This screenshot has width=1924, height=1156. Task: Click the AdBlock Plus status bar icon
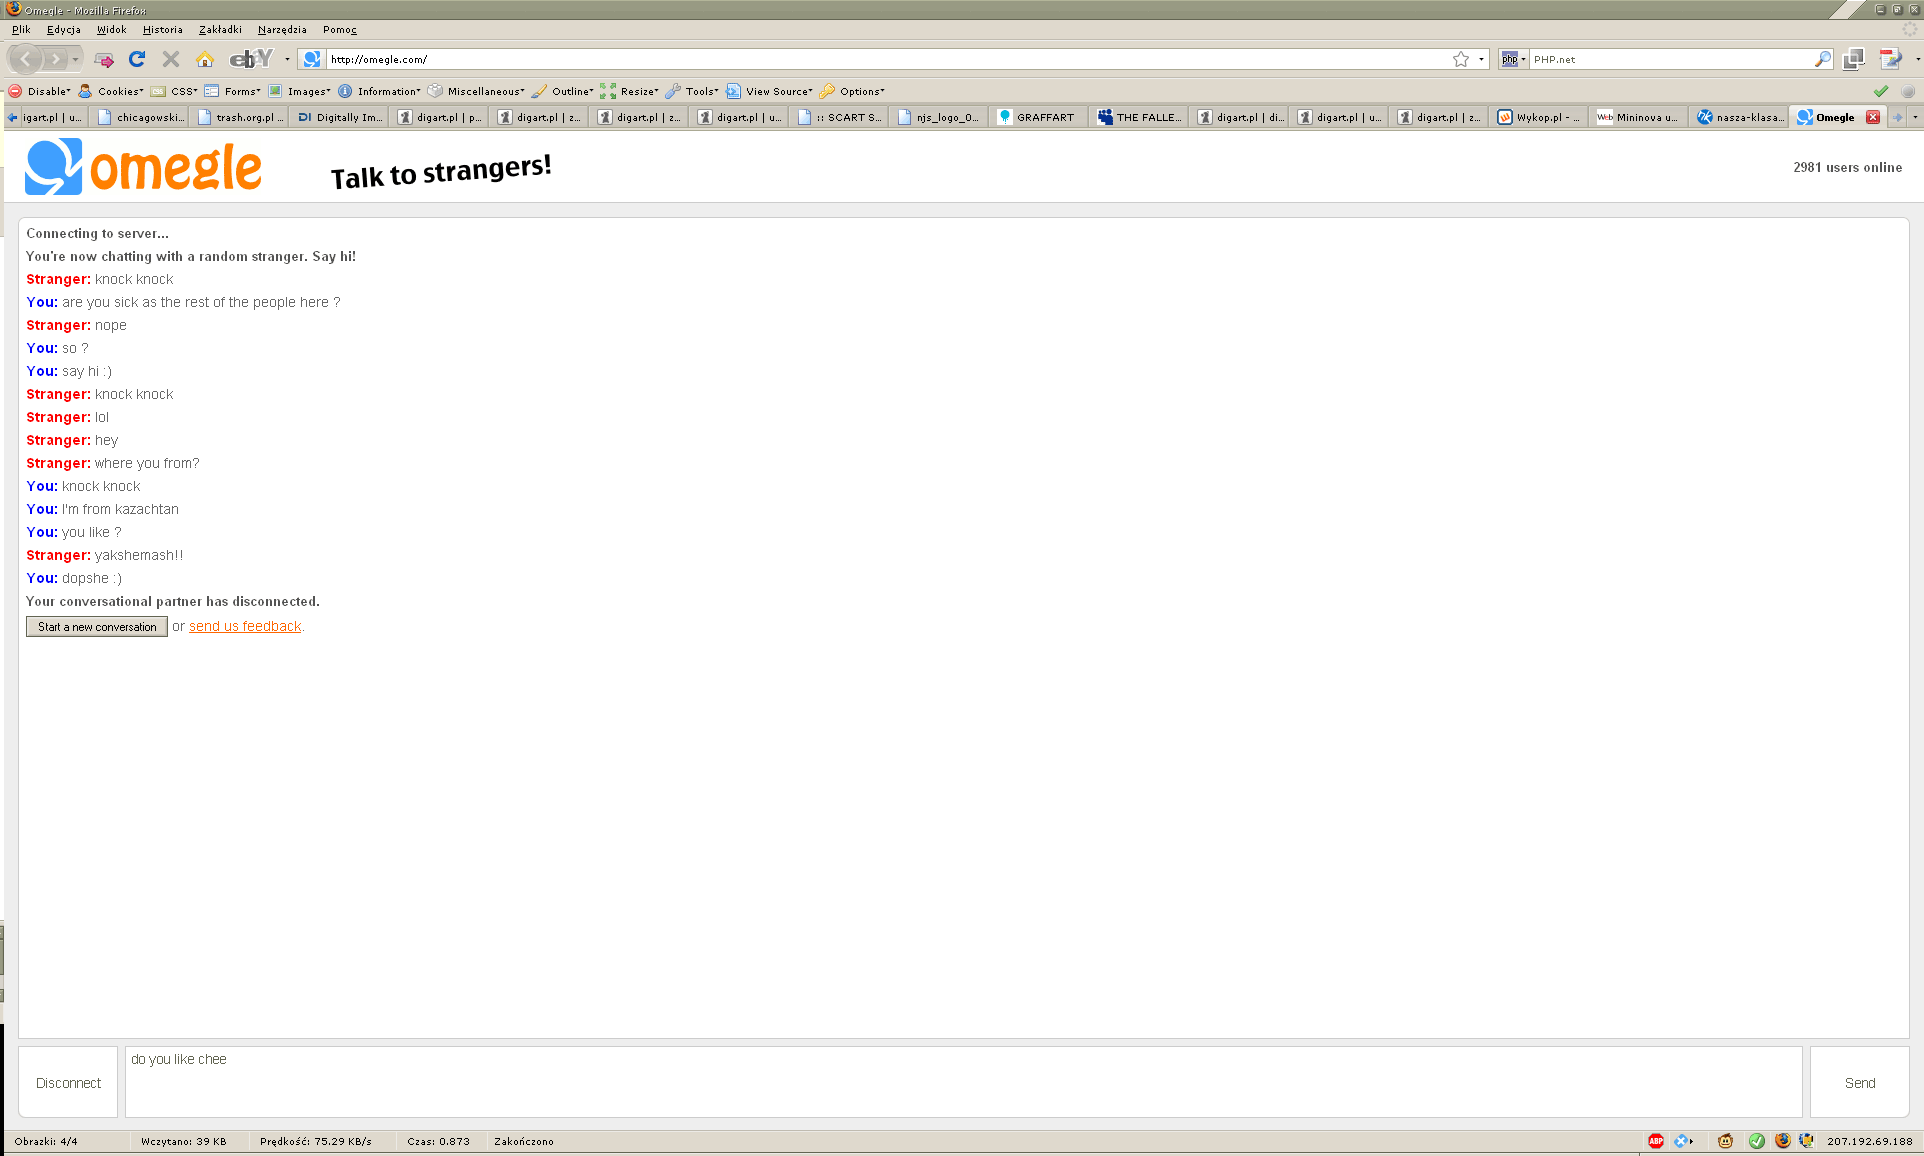tap(1656, 1141)
